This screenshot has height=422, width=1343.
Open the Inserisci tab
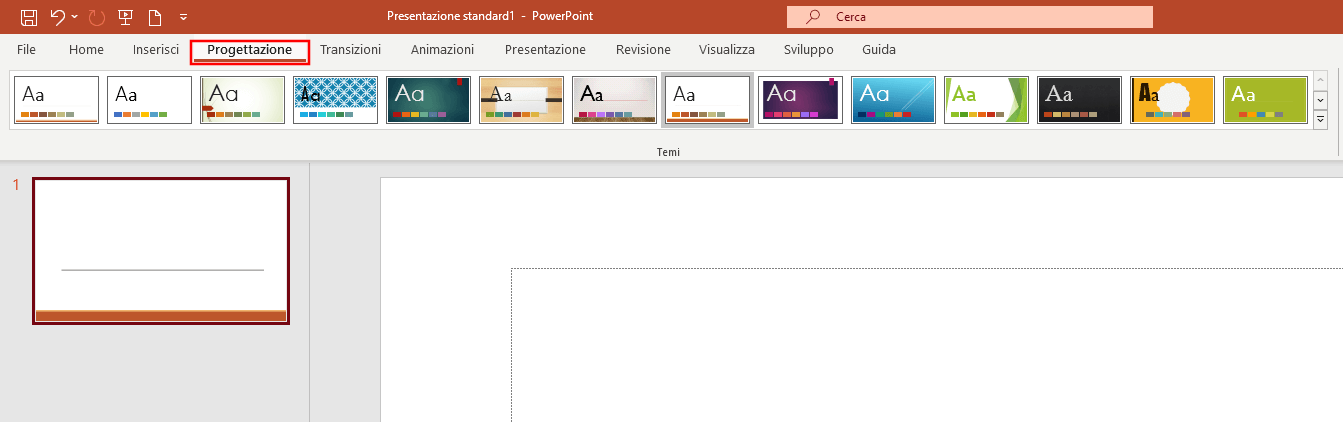(x=156, y=50)
